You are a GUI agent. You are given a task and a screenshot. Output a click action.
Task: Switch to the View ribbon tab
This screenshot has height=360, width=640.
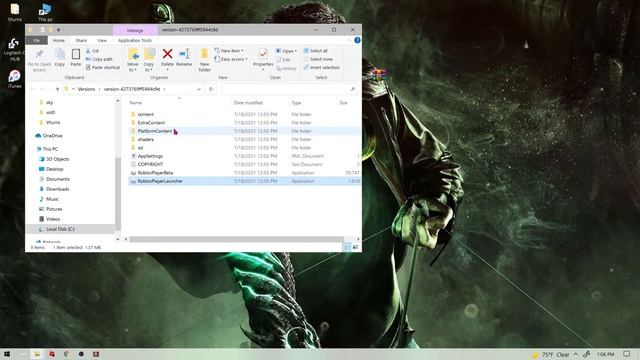[x=102, y=40]
